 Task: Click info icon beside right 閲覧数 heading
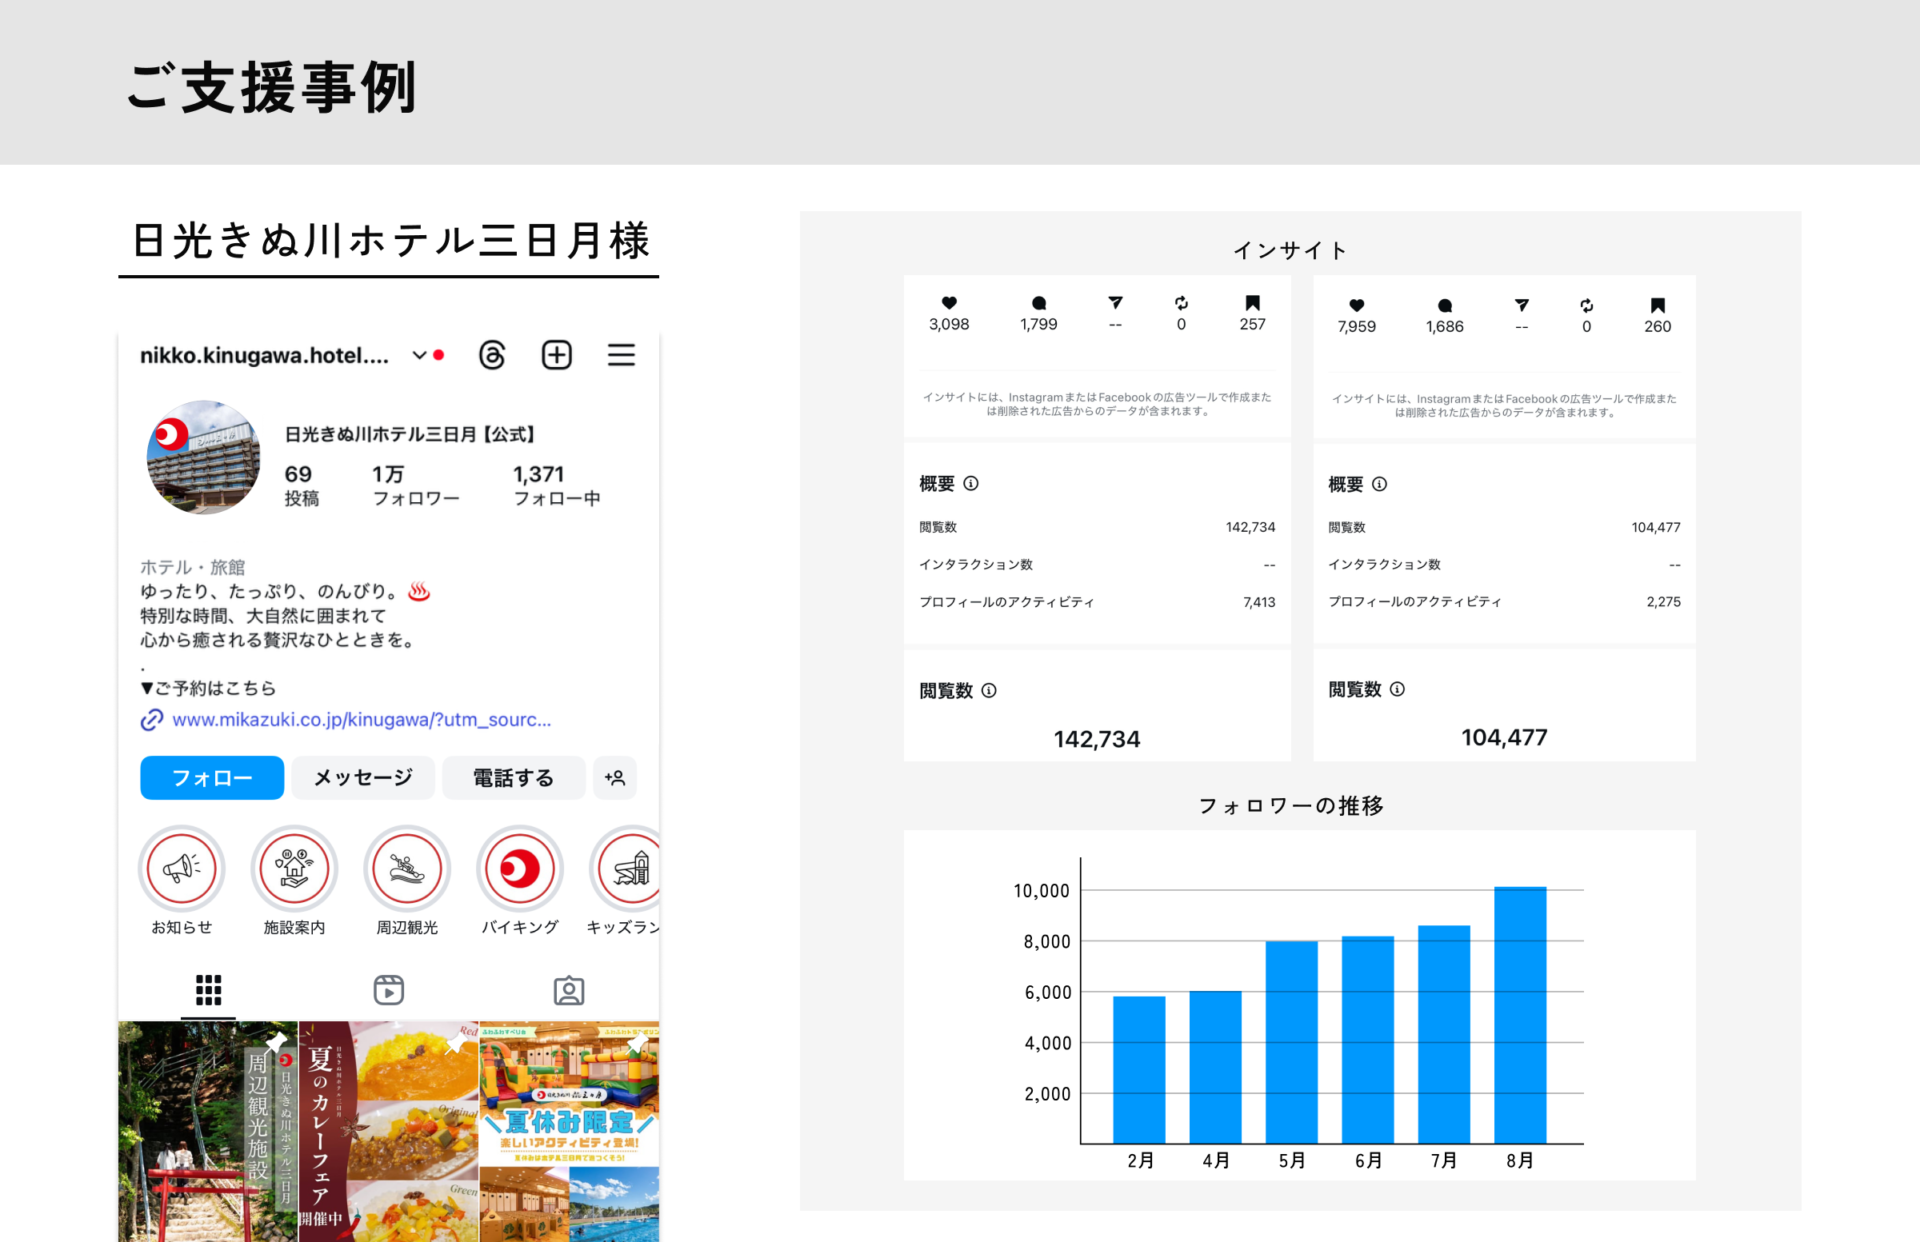click(1398, 689)
